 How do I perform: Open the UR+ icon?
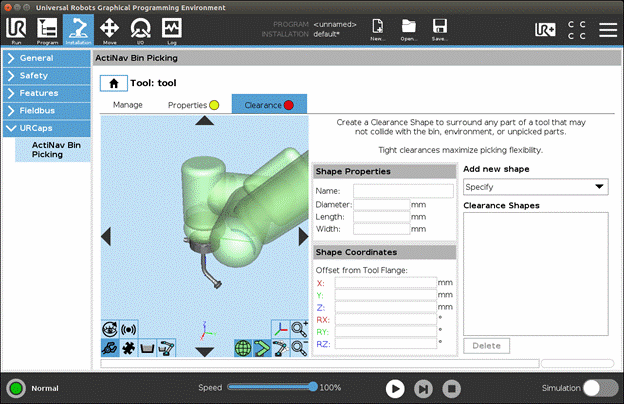click(545, 30)
